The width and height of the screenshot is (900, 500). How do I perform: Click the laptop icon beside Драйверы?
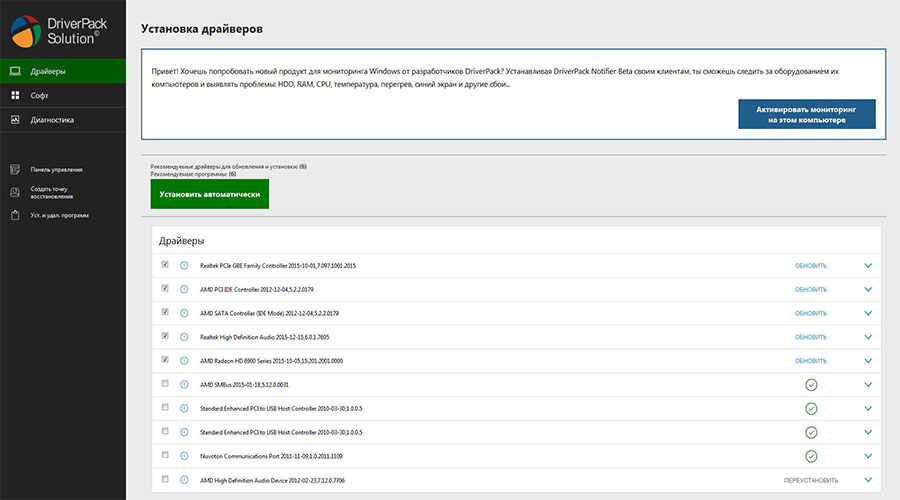[15, 71]
